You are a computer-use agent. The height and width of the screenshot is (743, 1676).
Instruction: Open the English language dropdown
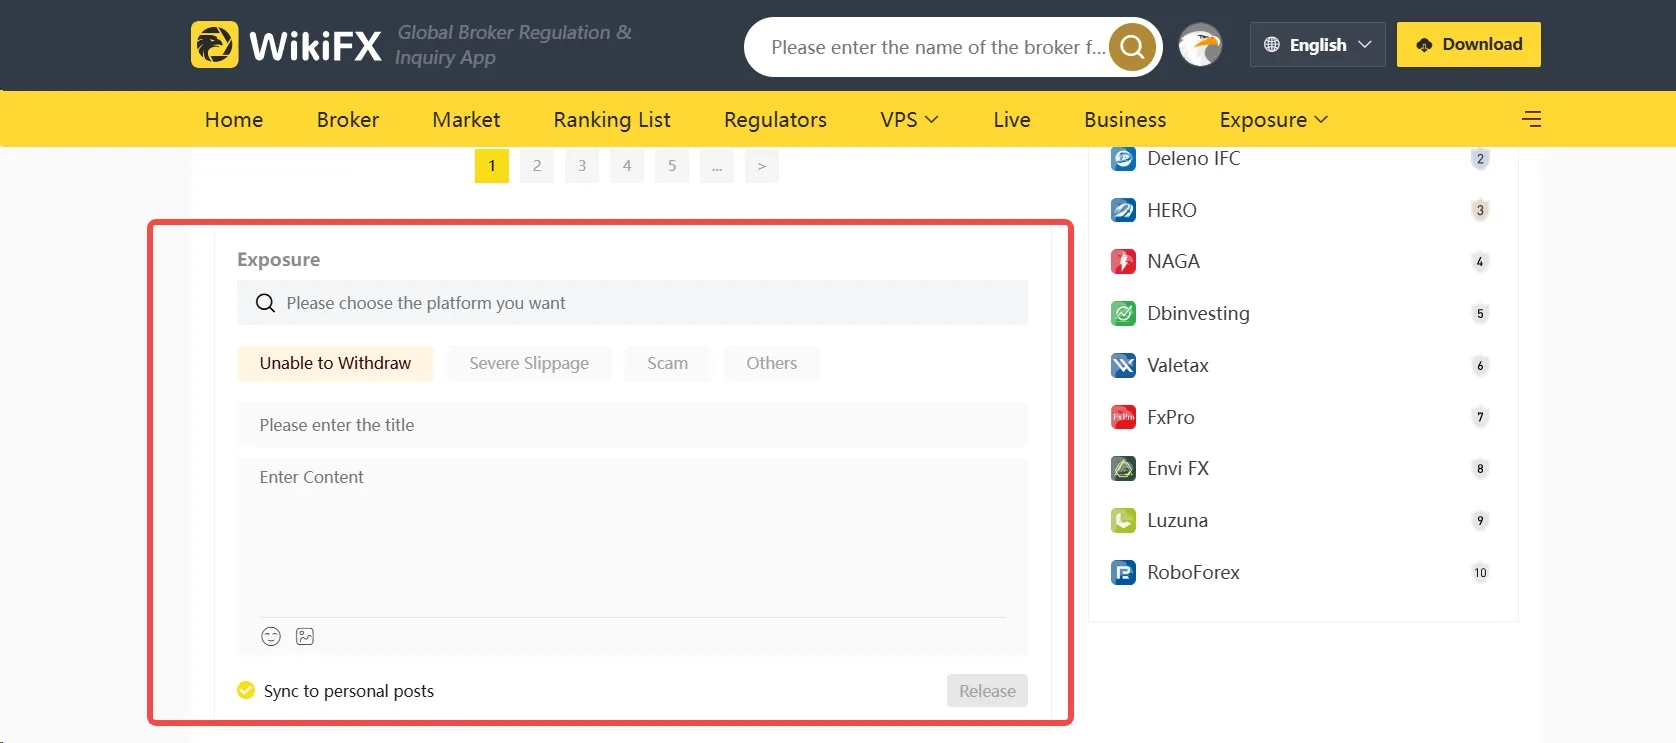pyautogui.click(x=1317, y=45)
